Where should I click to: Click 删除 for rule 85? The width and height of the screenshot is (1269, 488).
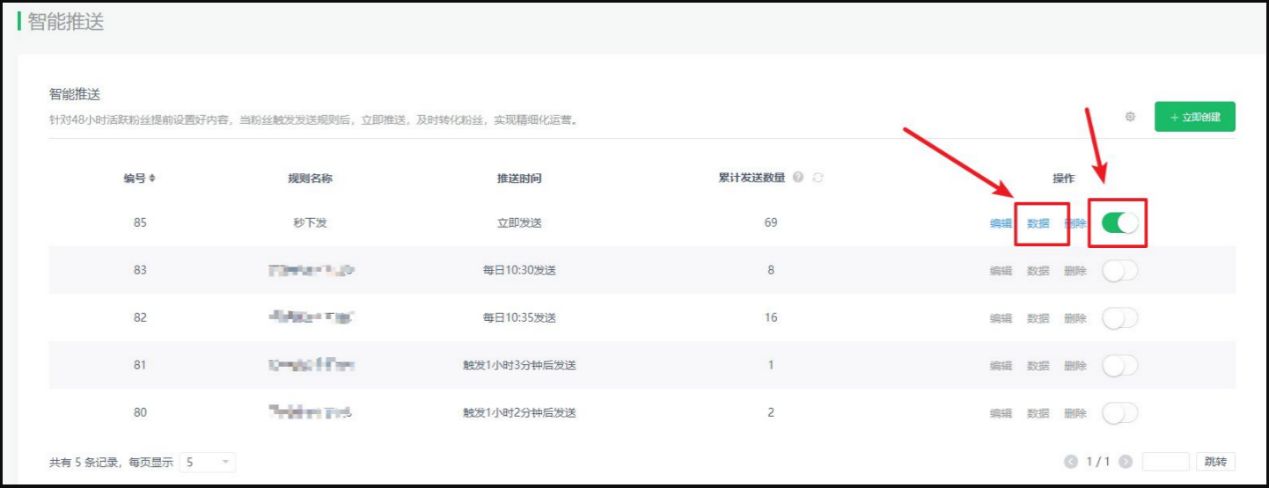pos(1075,223)
